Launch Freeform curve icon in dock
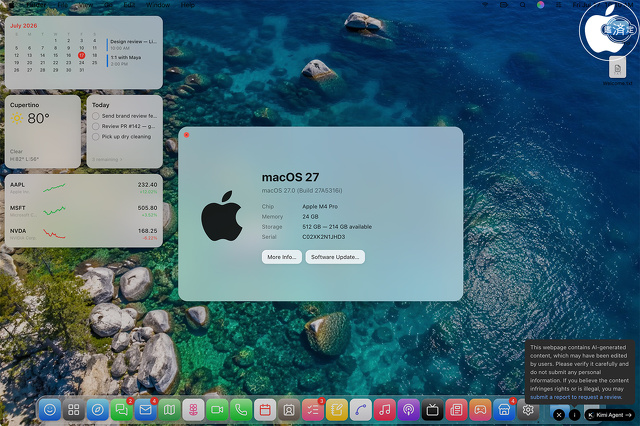 [361, 409]
